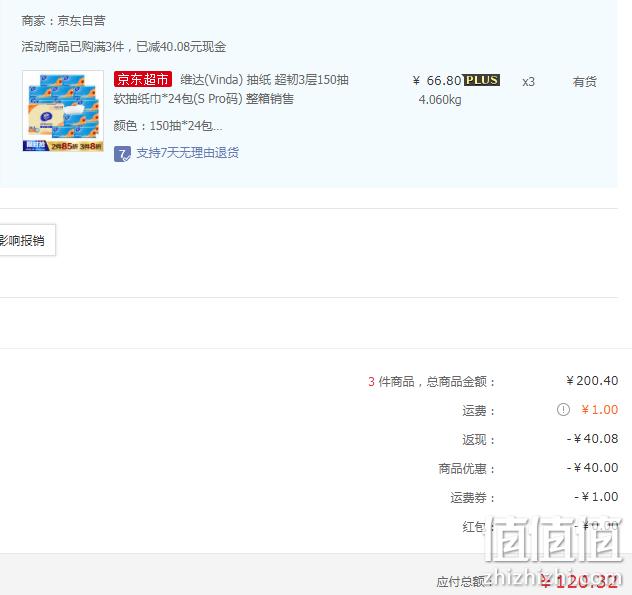Click the weight value 4.060kg
The height and width of the screenshot is (595, 632).
(x=440, y=100)
